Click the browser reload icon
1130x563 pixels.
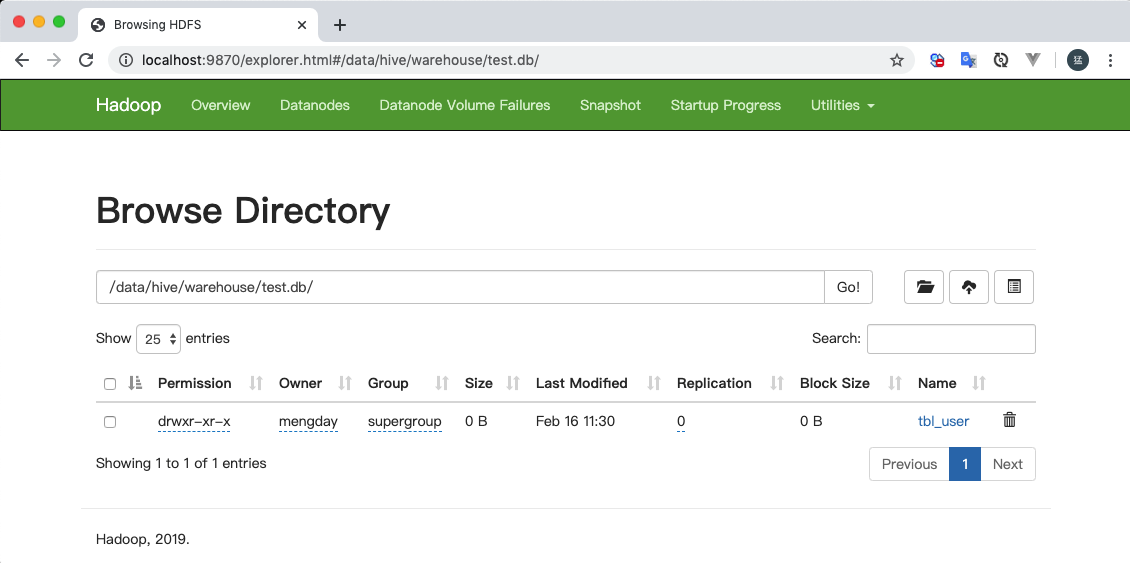pyautogui.click(x=86, y=61)
